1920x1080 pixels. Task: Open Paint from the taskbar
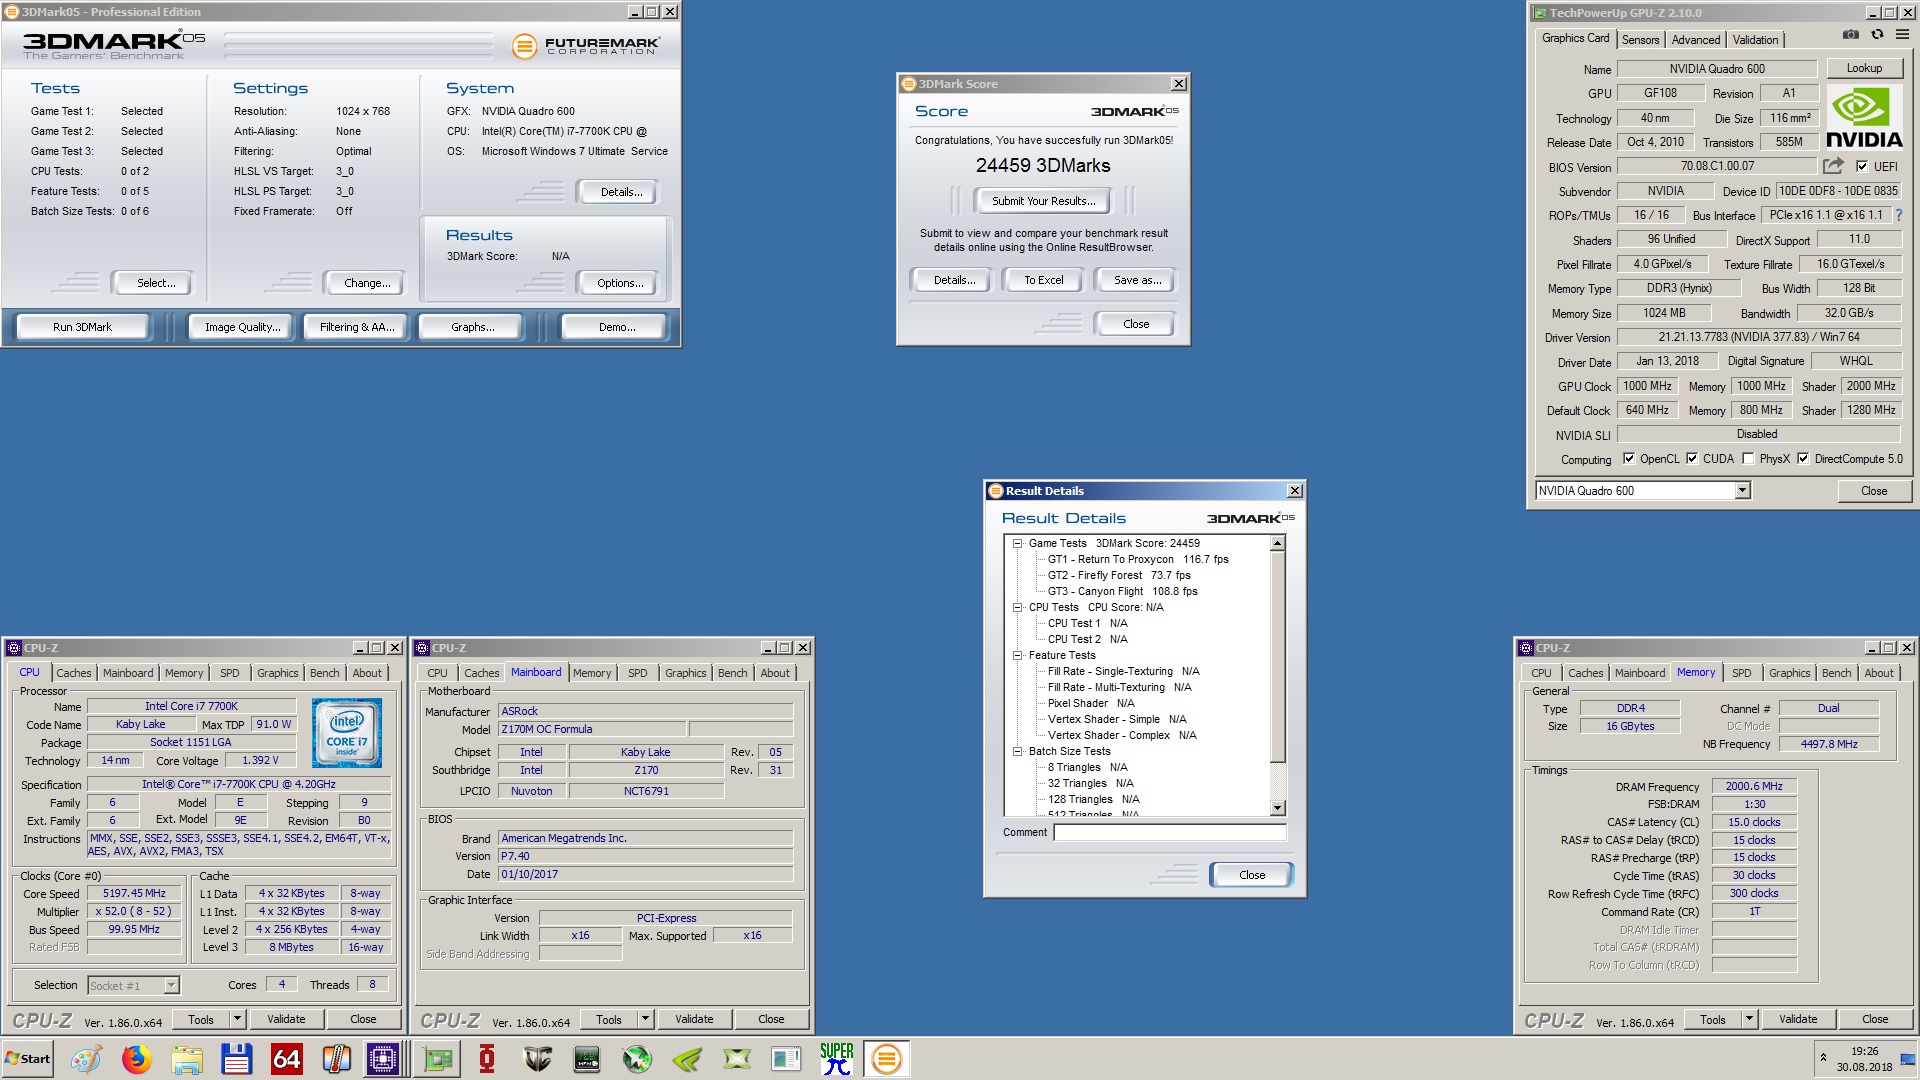point(87,1059)
